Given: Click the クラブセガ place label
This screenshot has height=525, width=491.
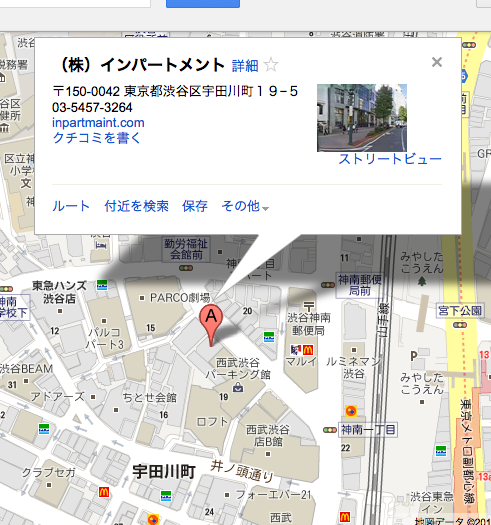Looking at the screenshot, I should [x=49, y=472].
